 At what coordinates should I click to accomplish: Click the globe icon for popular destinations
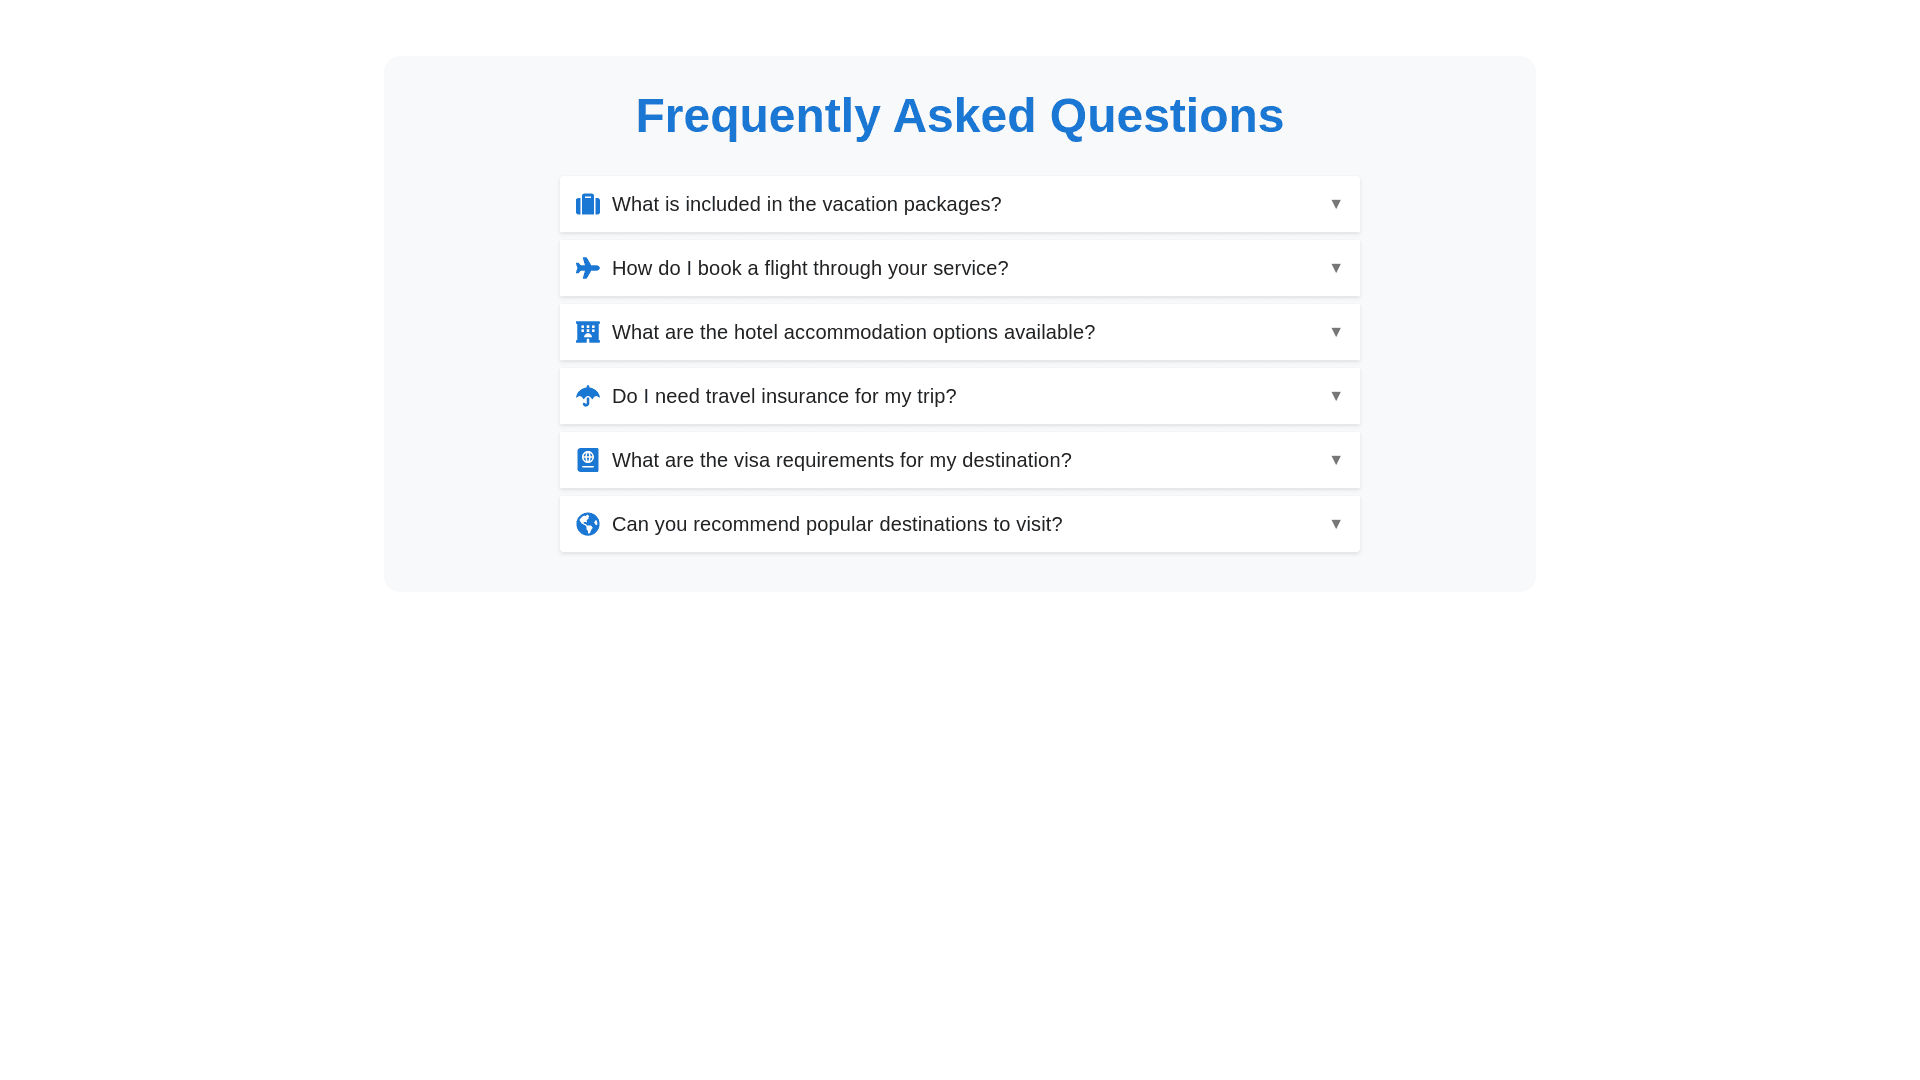(x=587, y=524)
